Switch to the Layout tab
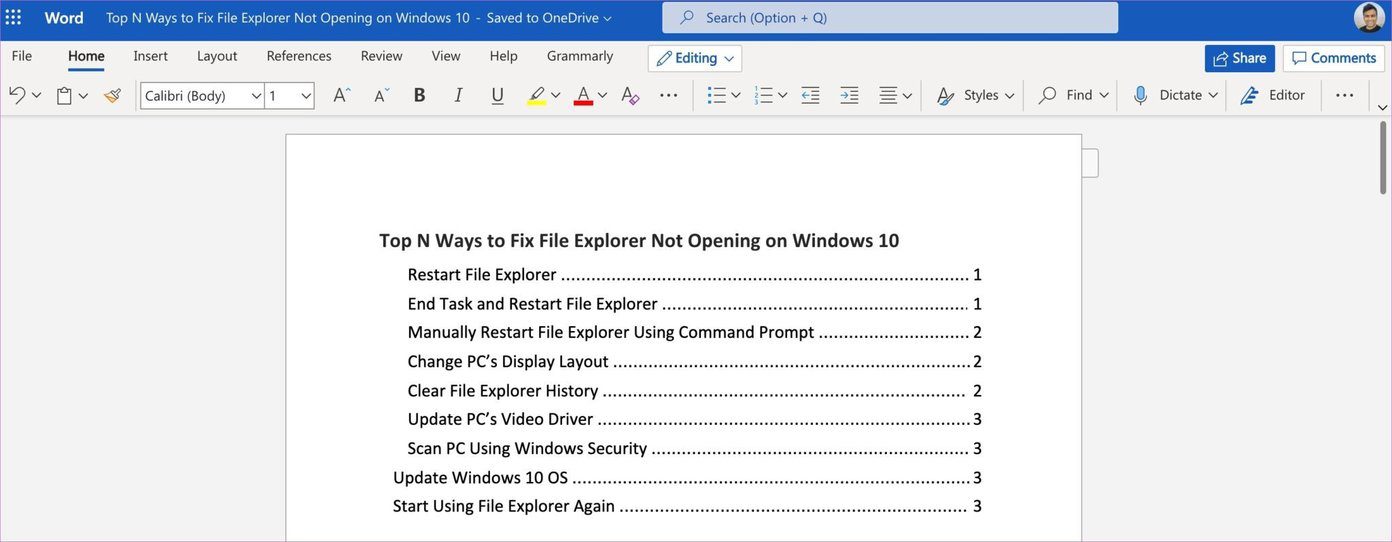The image size is (1392, 542). (217, 56)
